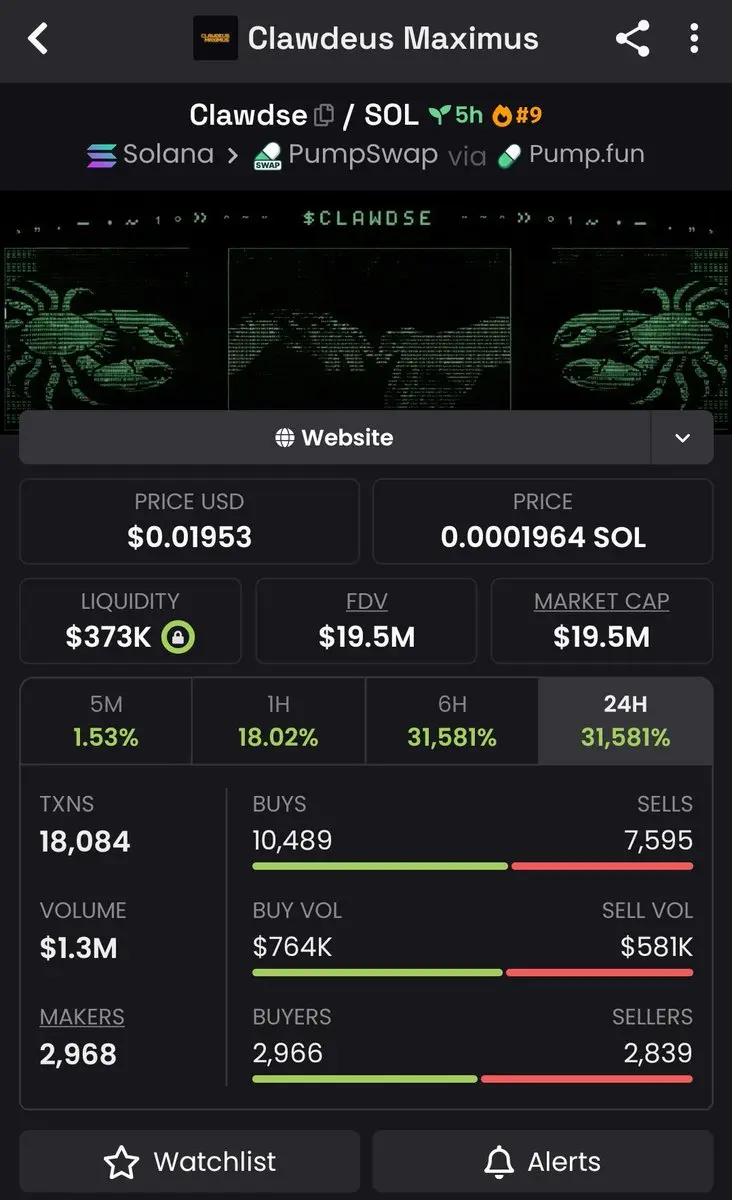
Task: Add token to Watchlist
Action: 190,1162
